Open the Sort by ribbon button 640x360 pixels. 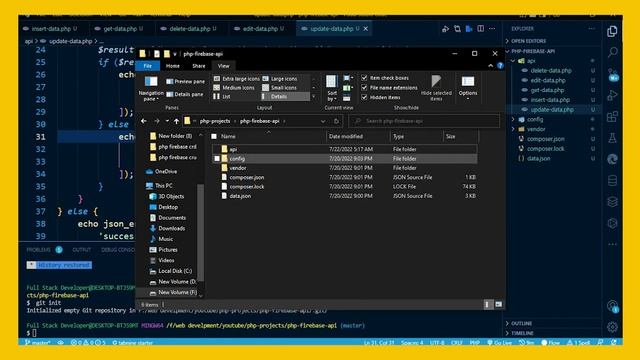331,88
